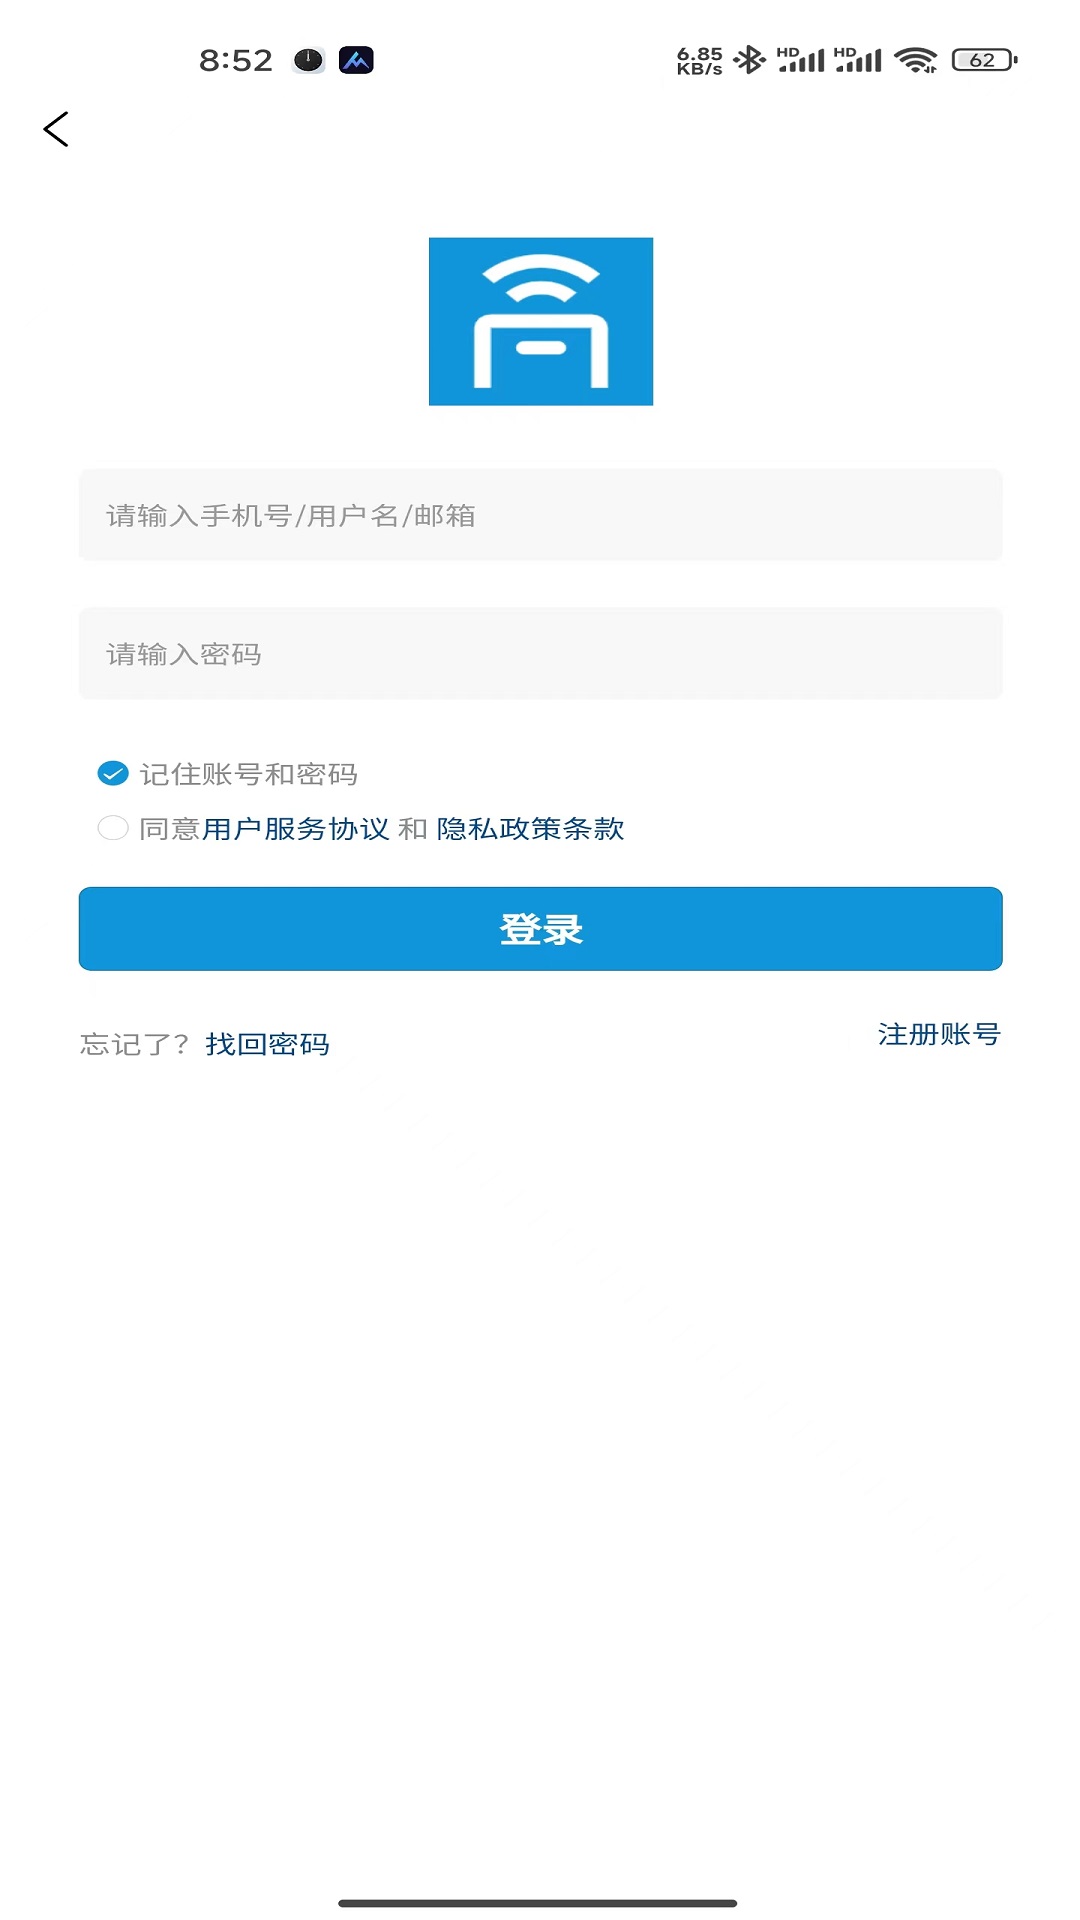The width and height of the screenshot is (1080, 1920).
Task: Focus the 请输入密码 password field
Action: [540, 653]
